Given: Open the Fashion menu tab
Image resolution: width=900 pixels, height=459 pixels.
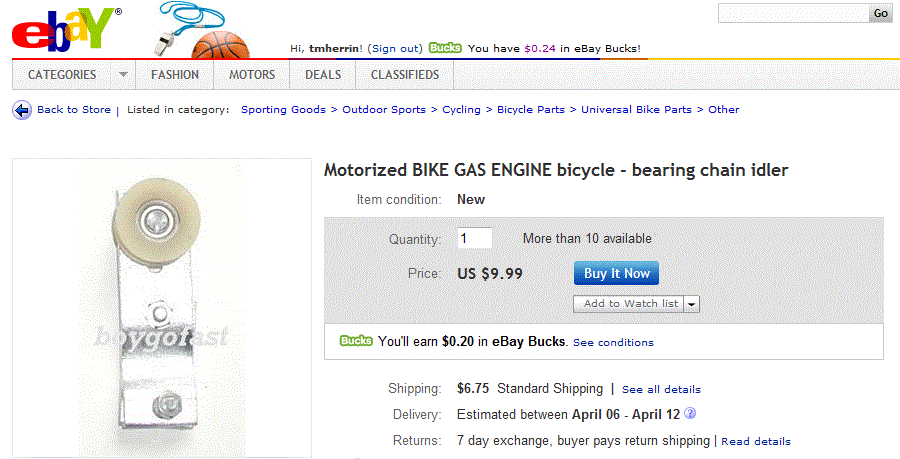Looking at the screenshot, I should [175, 75].
